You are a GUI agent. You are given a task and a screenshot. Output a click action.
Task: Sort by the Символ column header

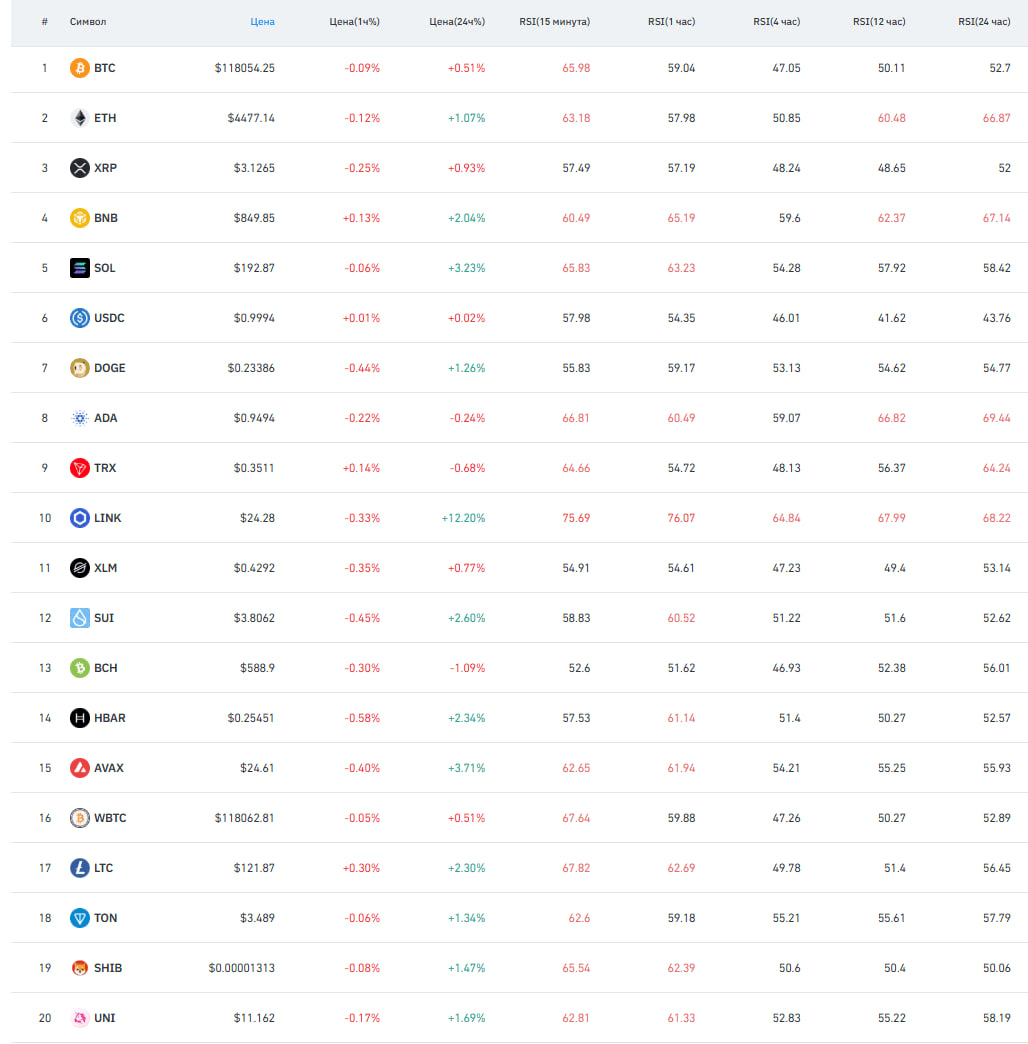(x=88, y=22)
